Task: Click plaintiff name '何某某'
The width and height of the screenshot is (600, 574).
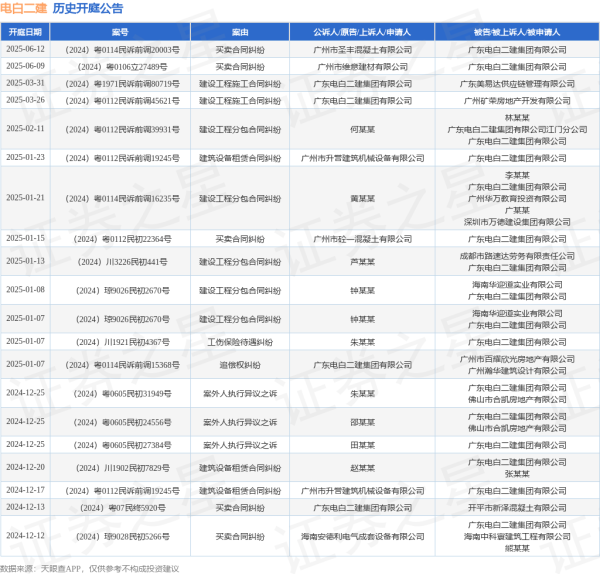Action: pos(362,130)
